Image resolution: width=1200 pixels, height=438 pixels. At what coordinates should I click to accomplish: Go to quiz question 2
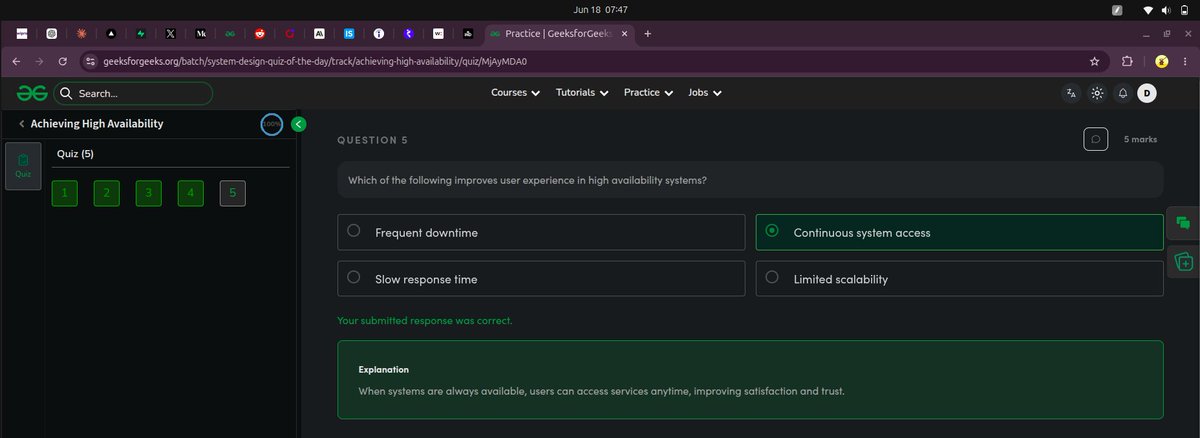[106, 193]
